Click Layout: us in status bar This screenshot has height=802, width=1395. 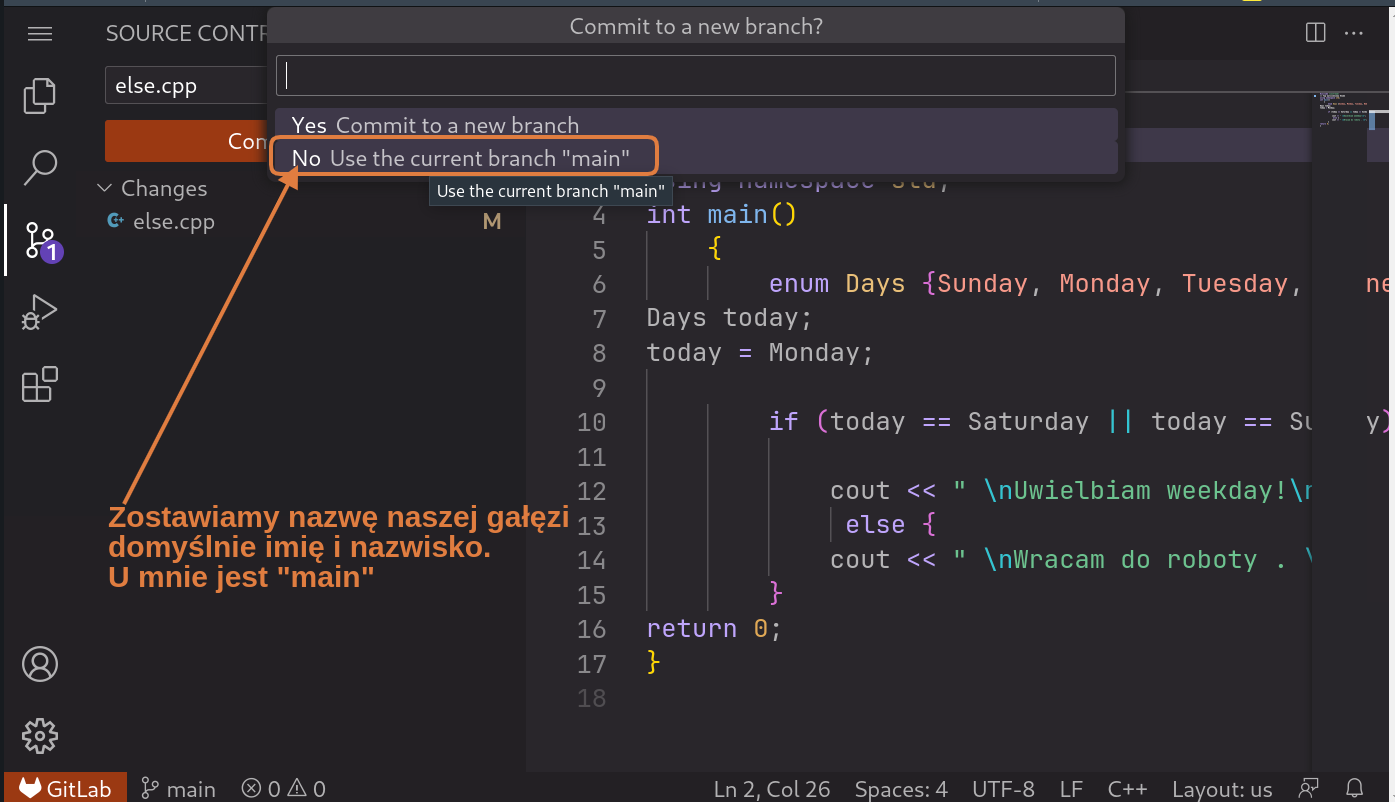tap(1222, 788)
